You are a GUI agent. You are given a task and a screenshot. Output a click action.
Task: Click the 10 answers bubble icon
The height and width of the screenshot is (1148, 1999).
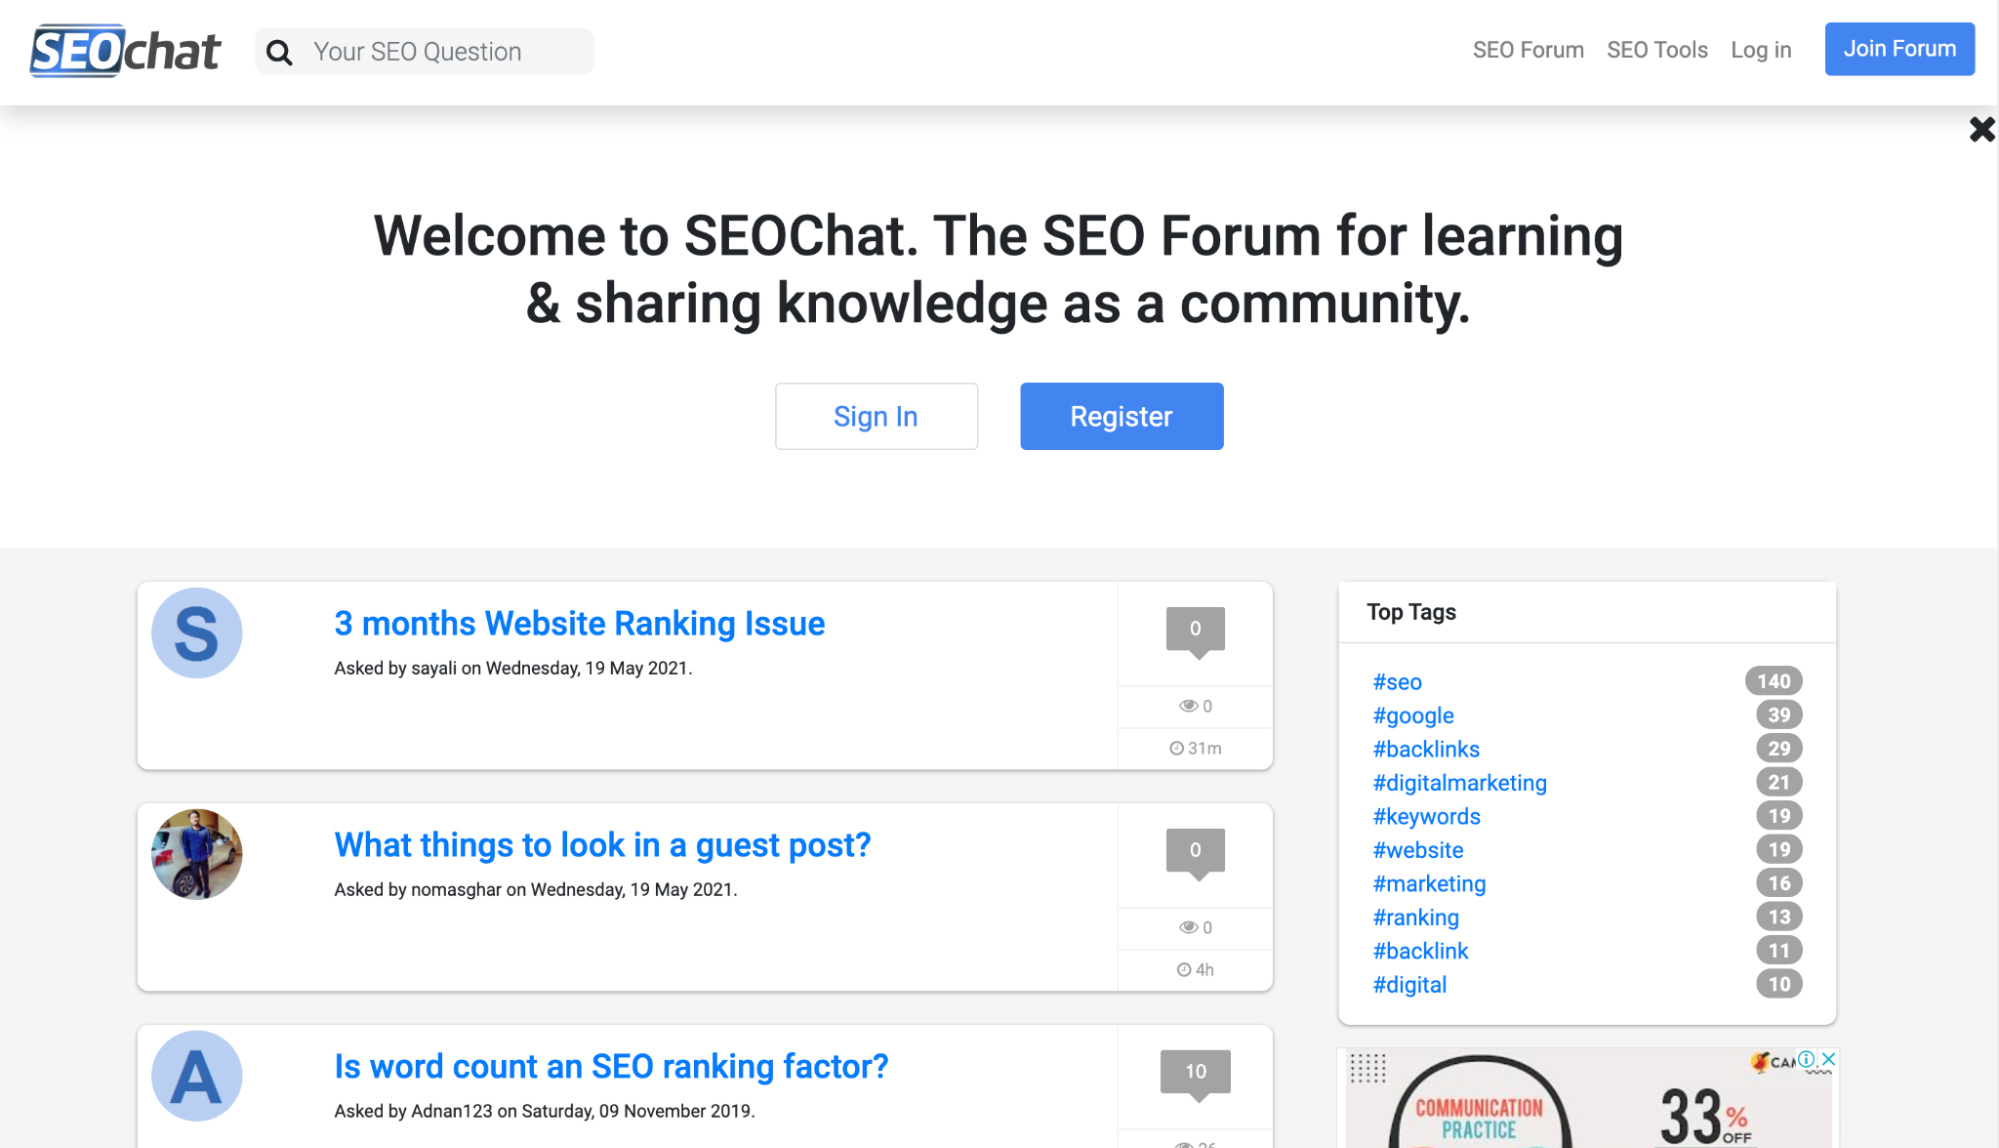[1195, 1072]
